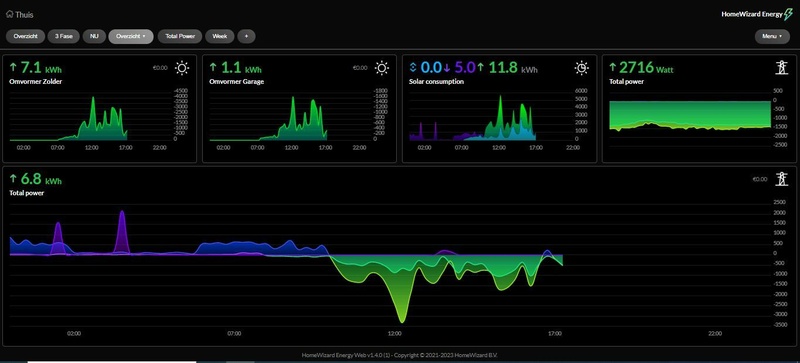Click the green up arrow beside 11.8
The width and height of the screenshot is (800, 363).
(480, 67)
